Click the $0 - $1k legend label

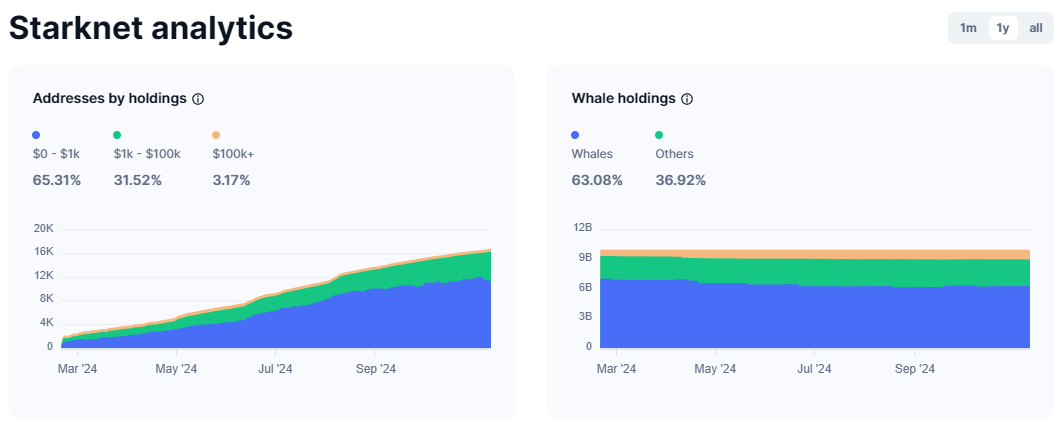pos(56,154)
